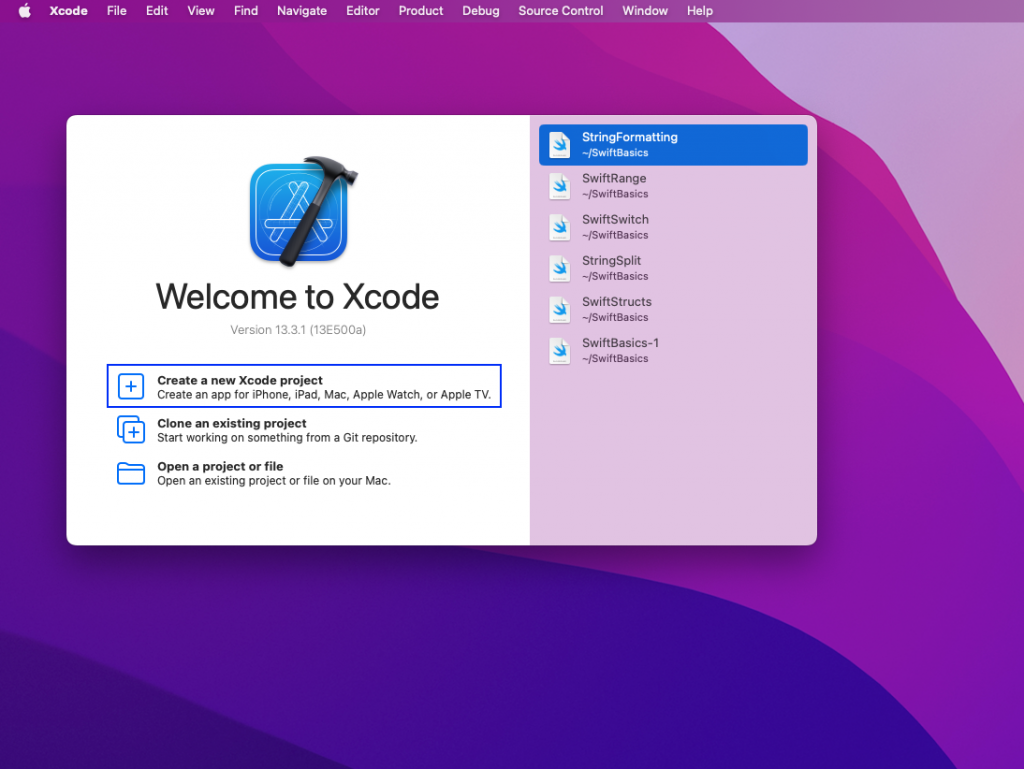The image size is (1024, 769).
Task: Click 'Open an existing project or file' description
Action: [x=274, y=480]
